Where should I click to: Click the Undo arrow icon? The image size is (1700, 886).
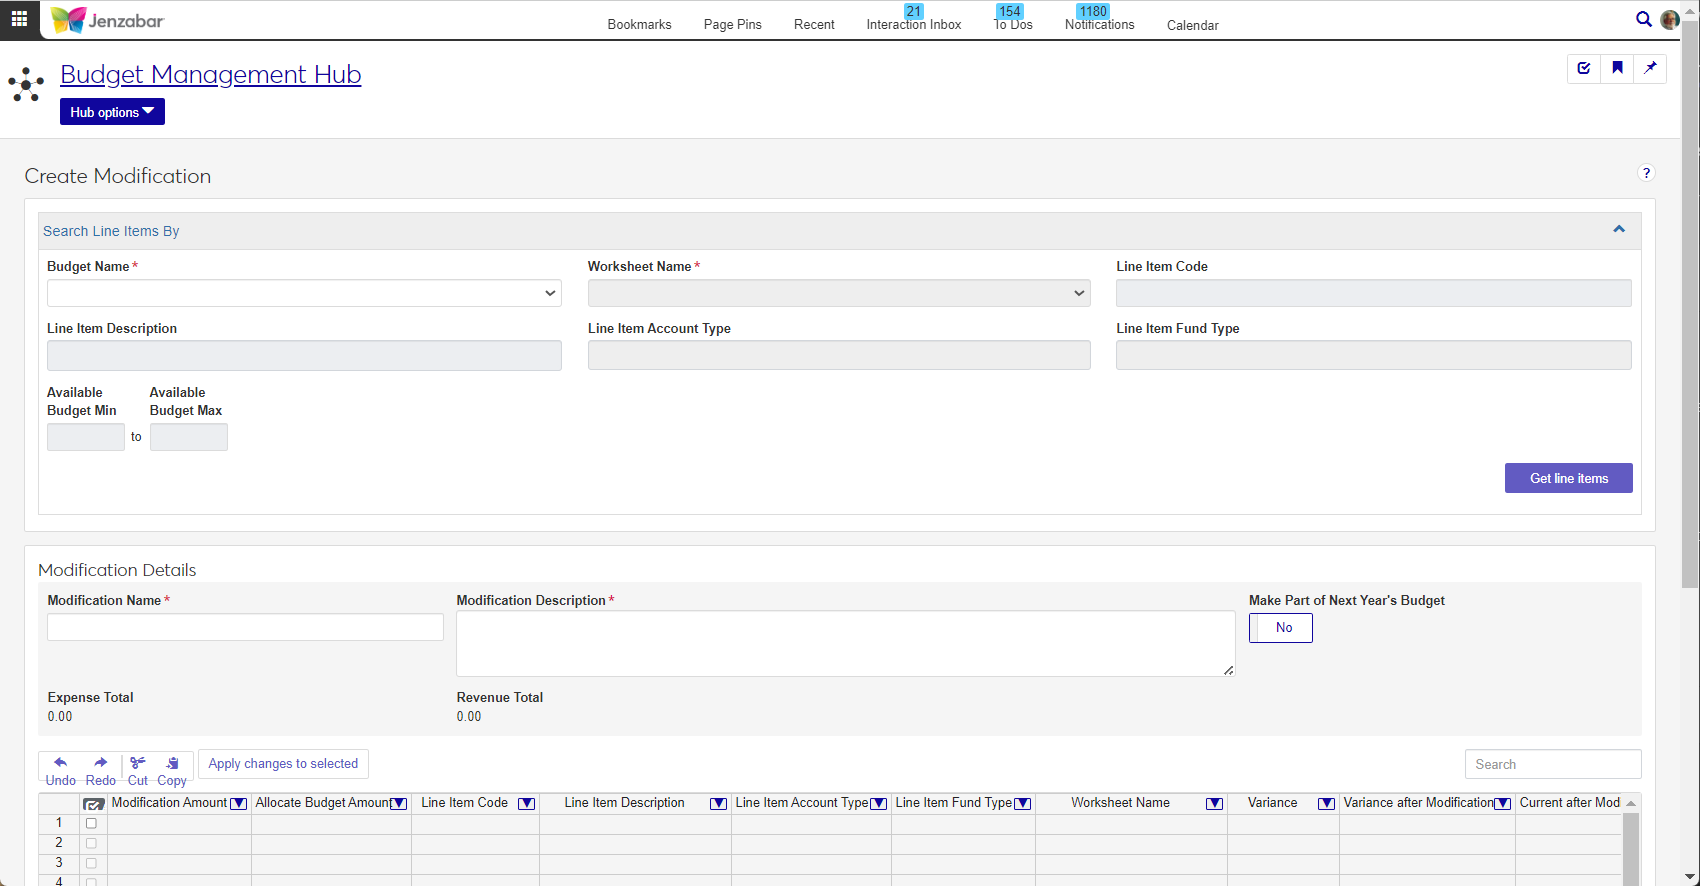point(60,763)
